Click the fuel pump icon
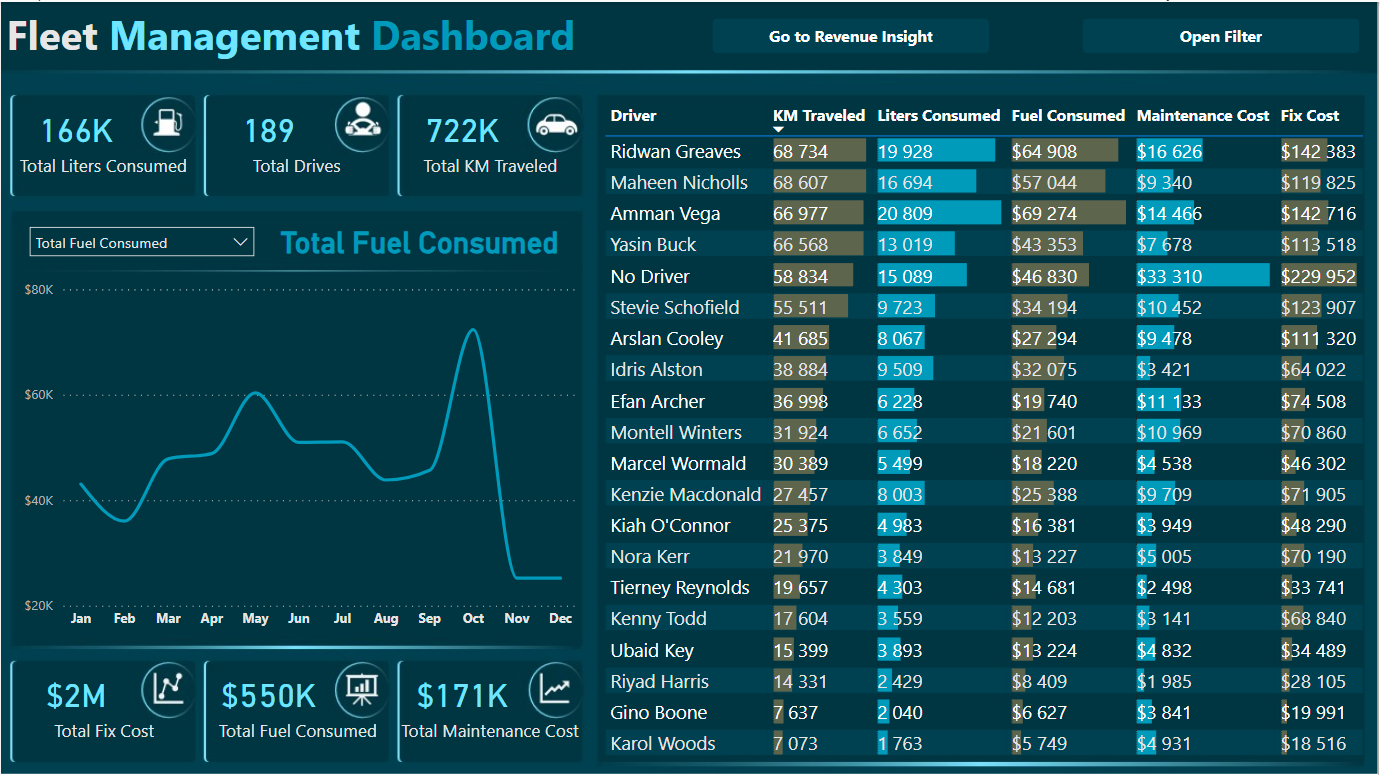This screenshot has width=1380, height=775. pos(167,123)
